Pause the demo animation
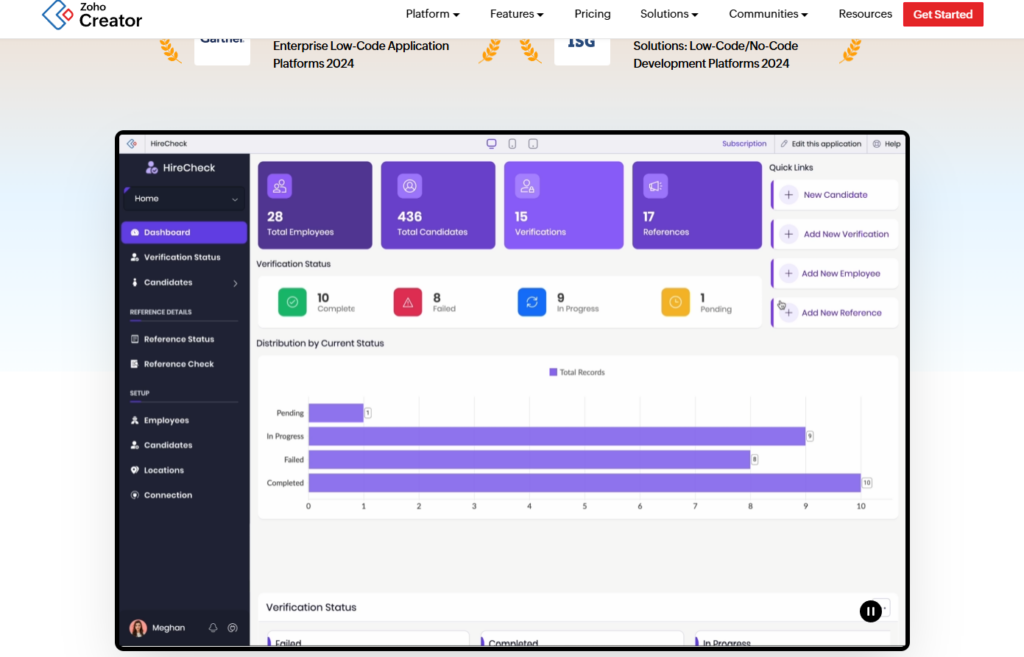This screenshot has width=1024, height=657. (871, 611)
